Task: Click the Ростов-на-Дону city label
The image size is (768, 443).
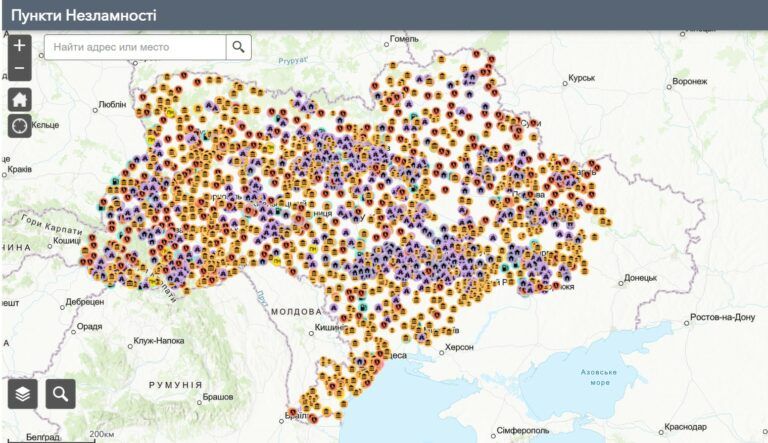Action: 722,318
